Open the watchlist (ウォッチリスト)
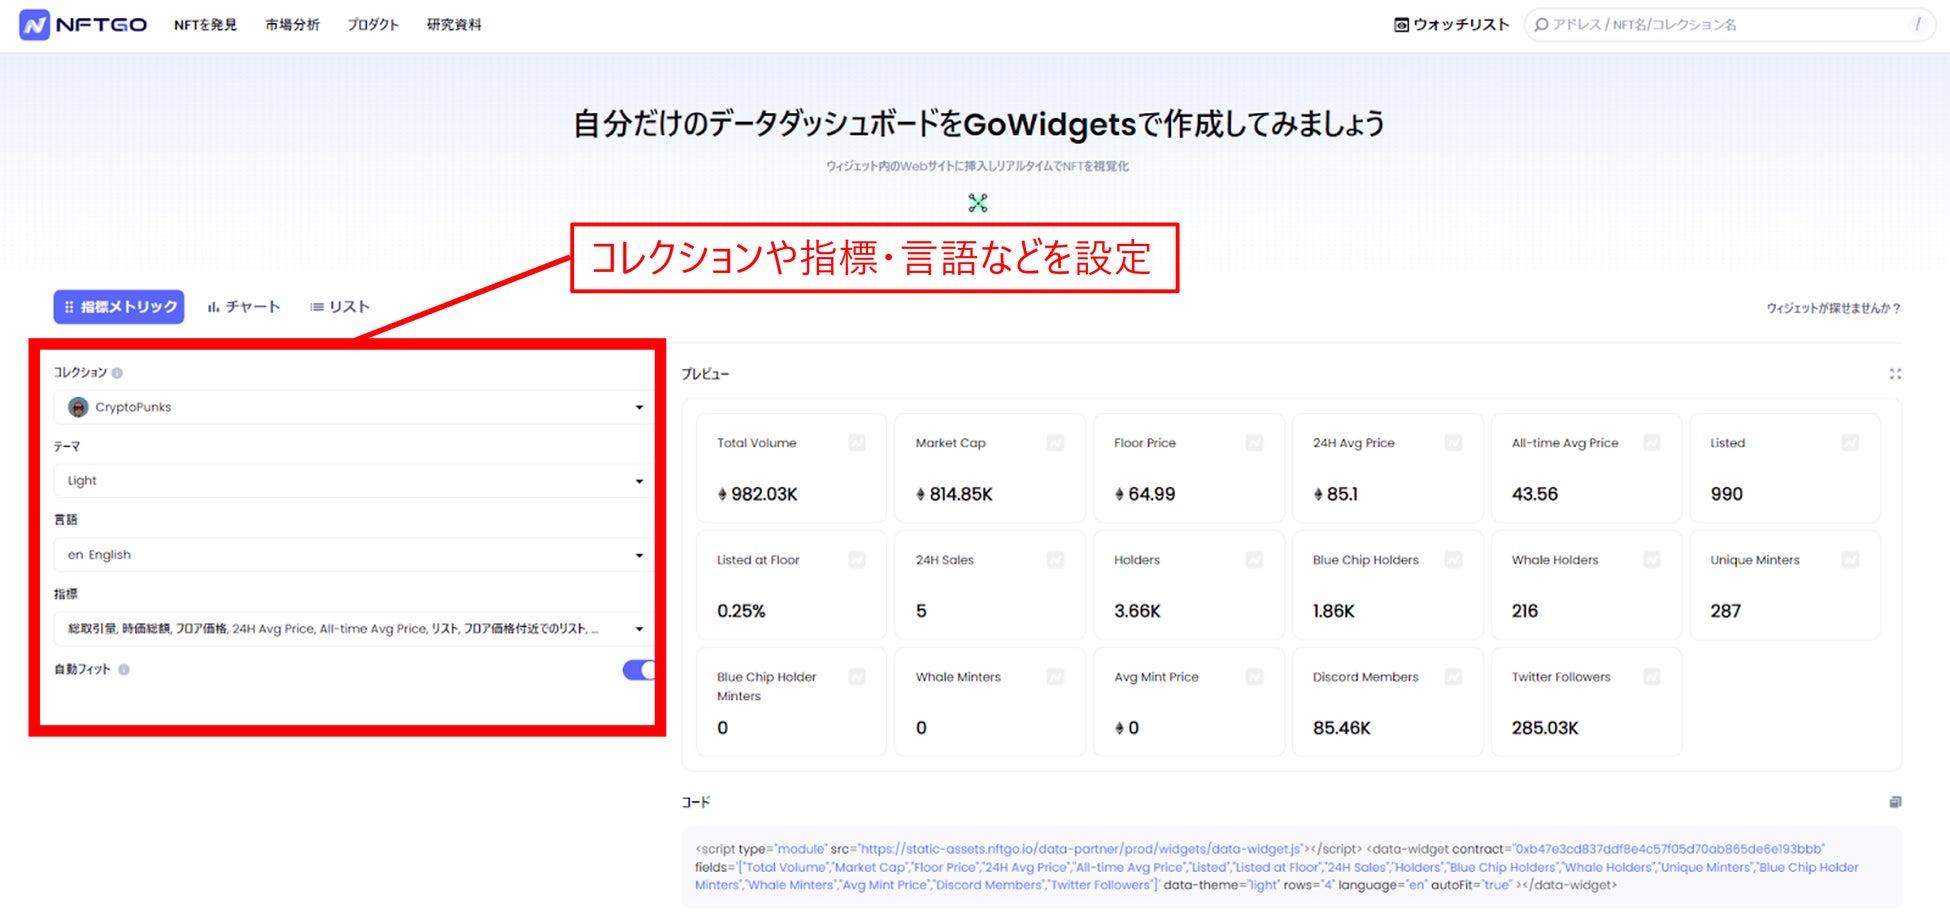Viewport: 1950px width, 923px height. [1451, 25]
